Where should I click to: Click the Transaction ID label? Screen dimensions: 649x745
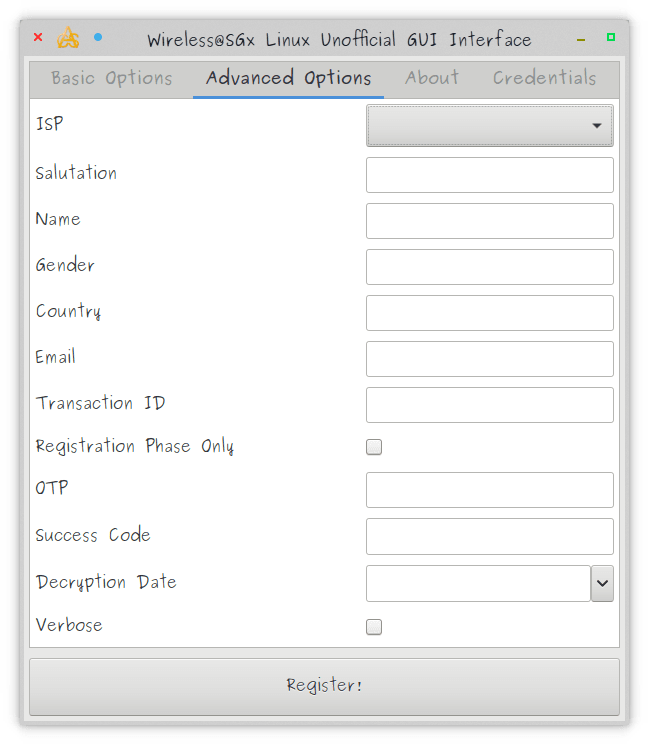(x=101, y=403)
